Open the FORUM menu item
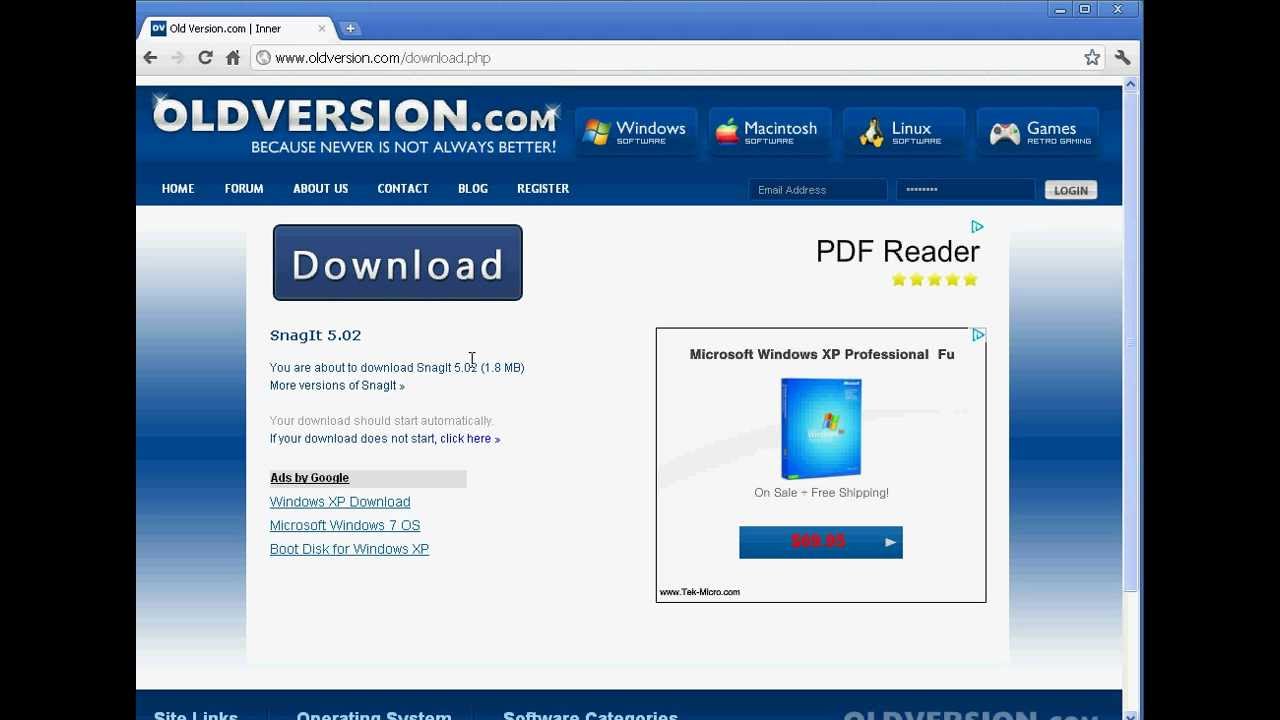Image resolution: width=1280 pixels, height=720 pixels. point(244,189)
